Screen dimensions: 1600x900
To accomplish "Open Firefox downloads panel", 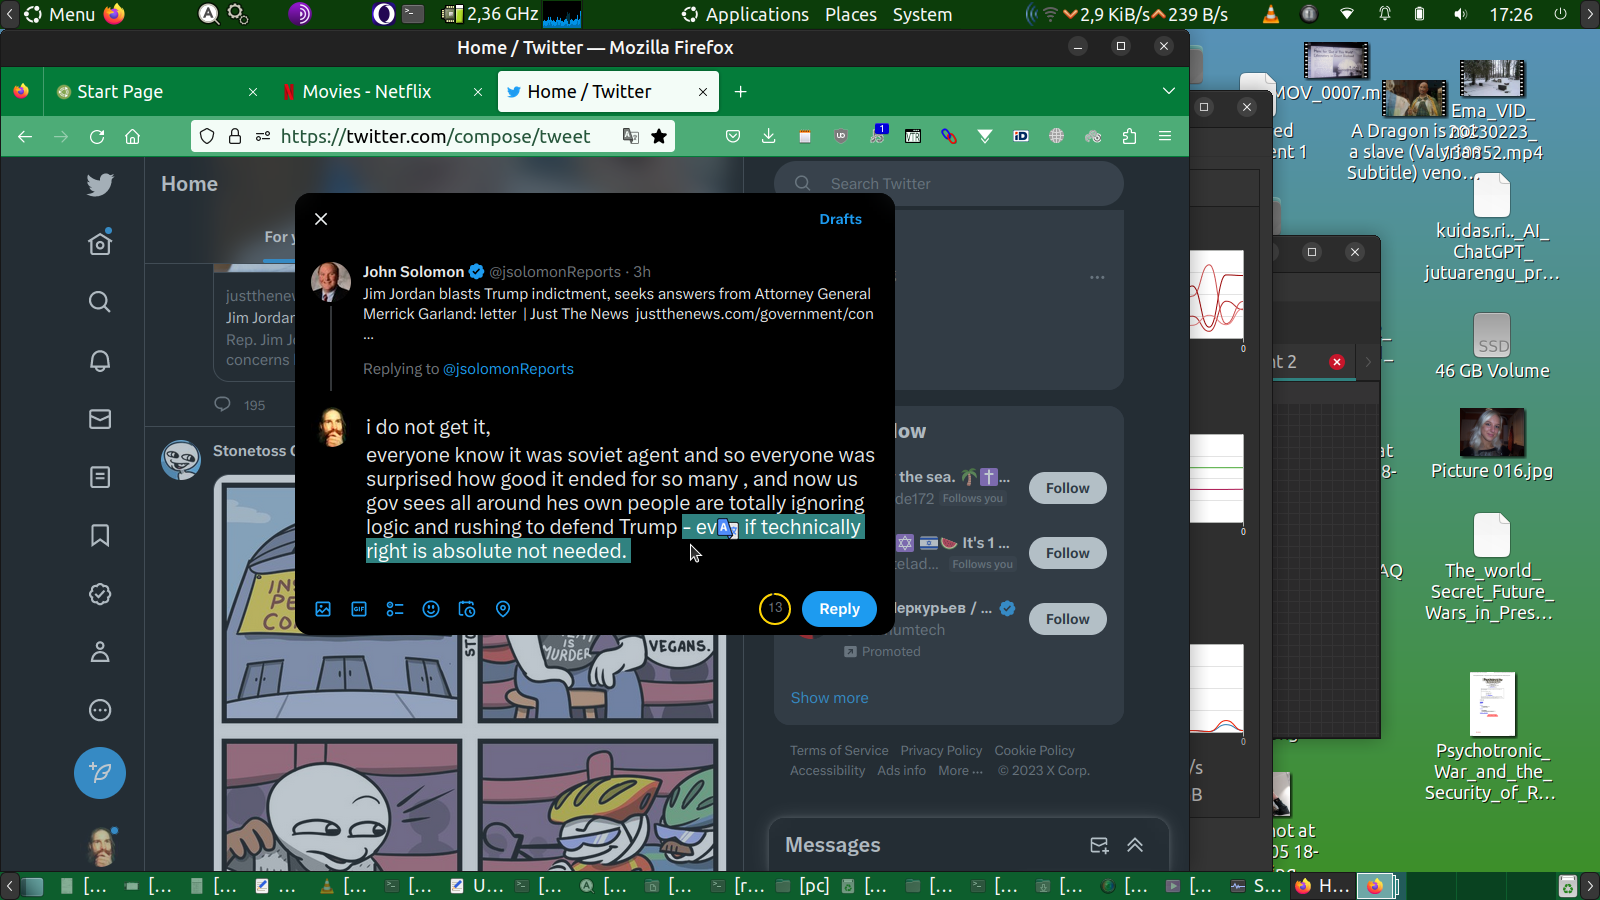I will click(x=768, y=136).
